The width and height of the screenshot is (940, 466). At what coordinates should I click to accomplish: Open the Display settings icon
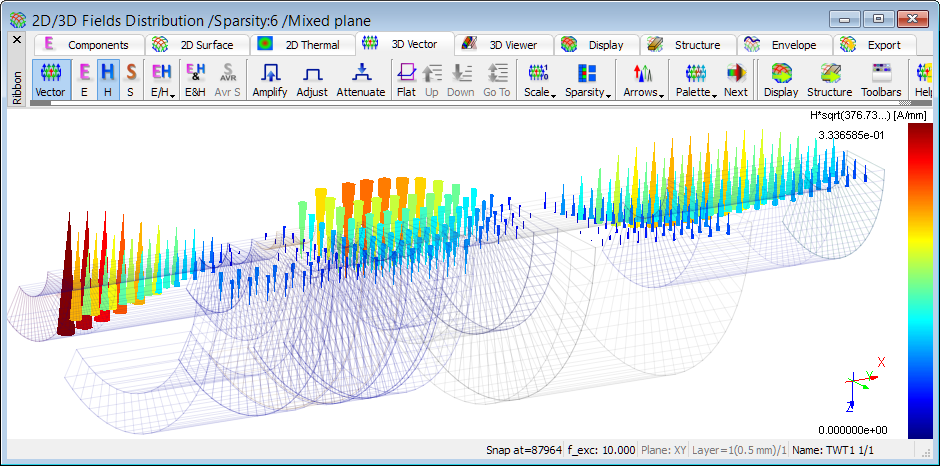[781, 79]
